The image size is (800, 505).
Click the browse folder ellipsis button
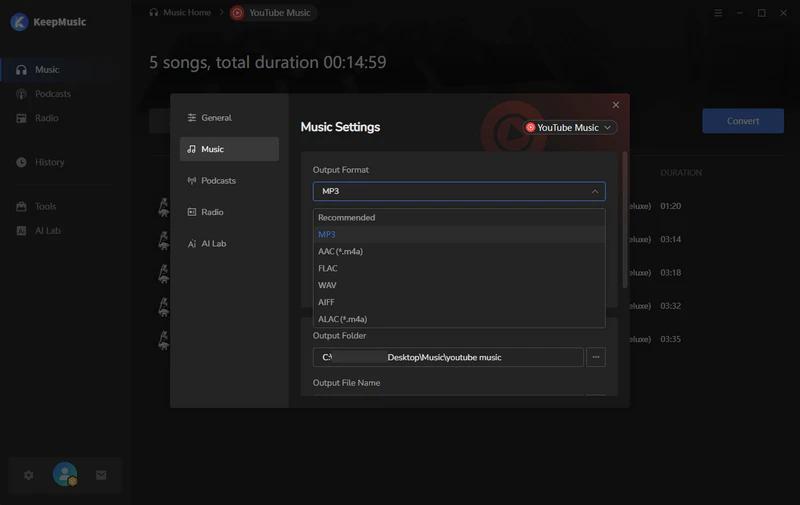coord(595,357)
